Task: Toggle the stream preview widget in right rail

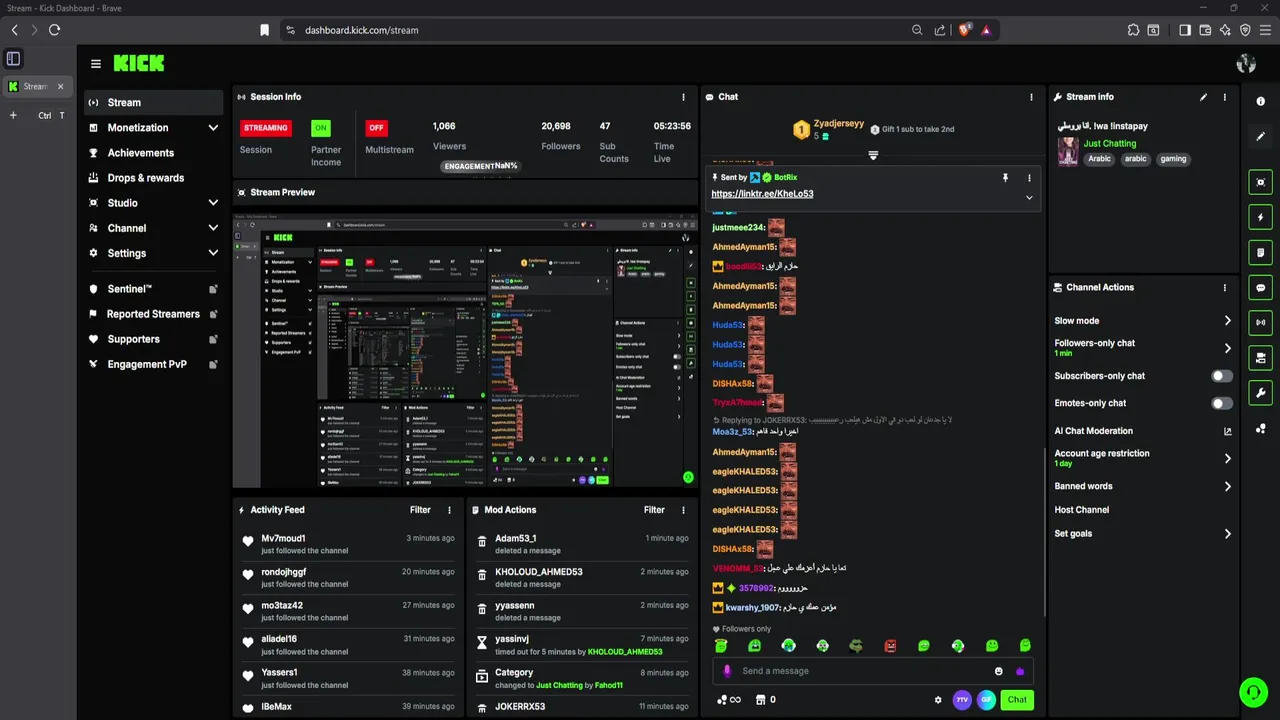Action: [1260, 182]
